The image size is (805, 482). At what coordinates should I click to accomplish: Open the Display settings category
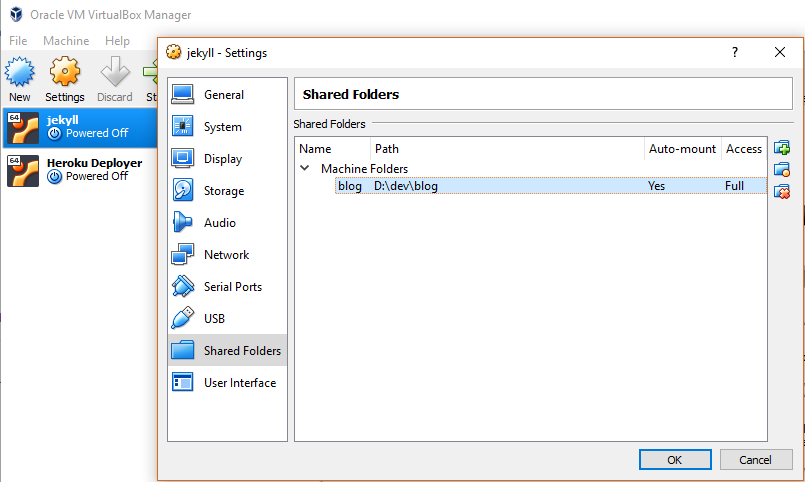coord(227,159)
